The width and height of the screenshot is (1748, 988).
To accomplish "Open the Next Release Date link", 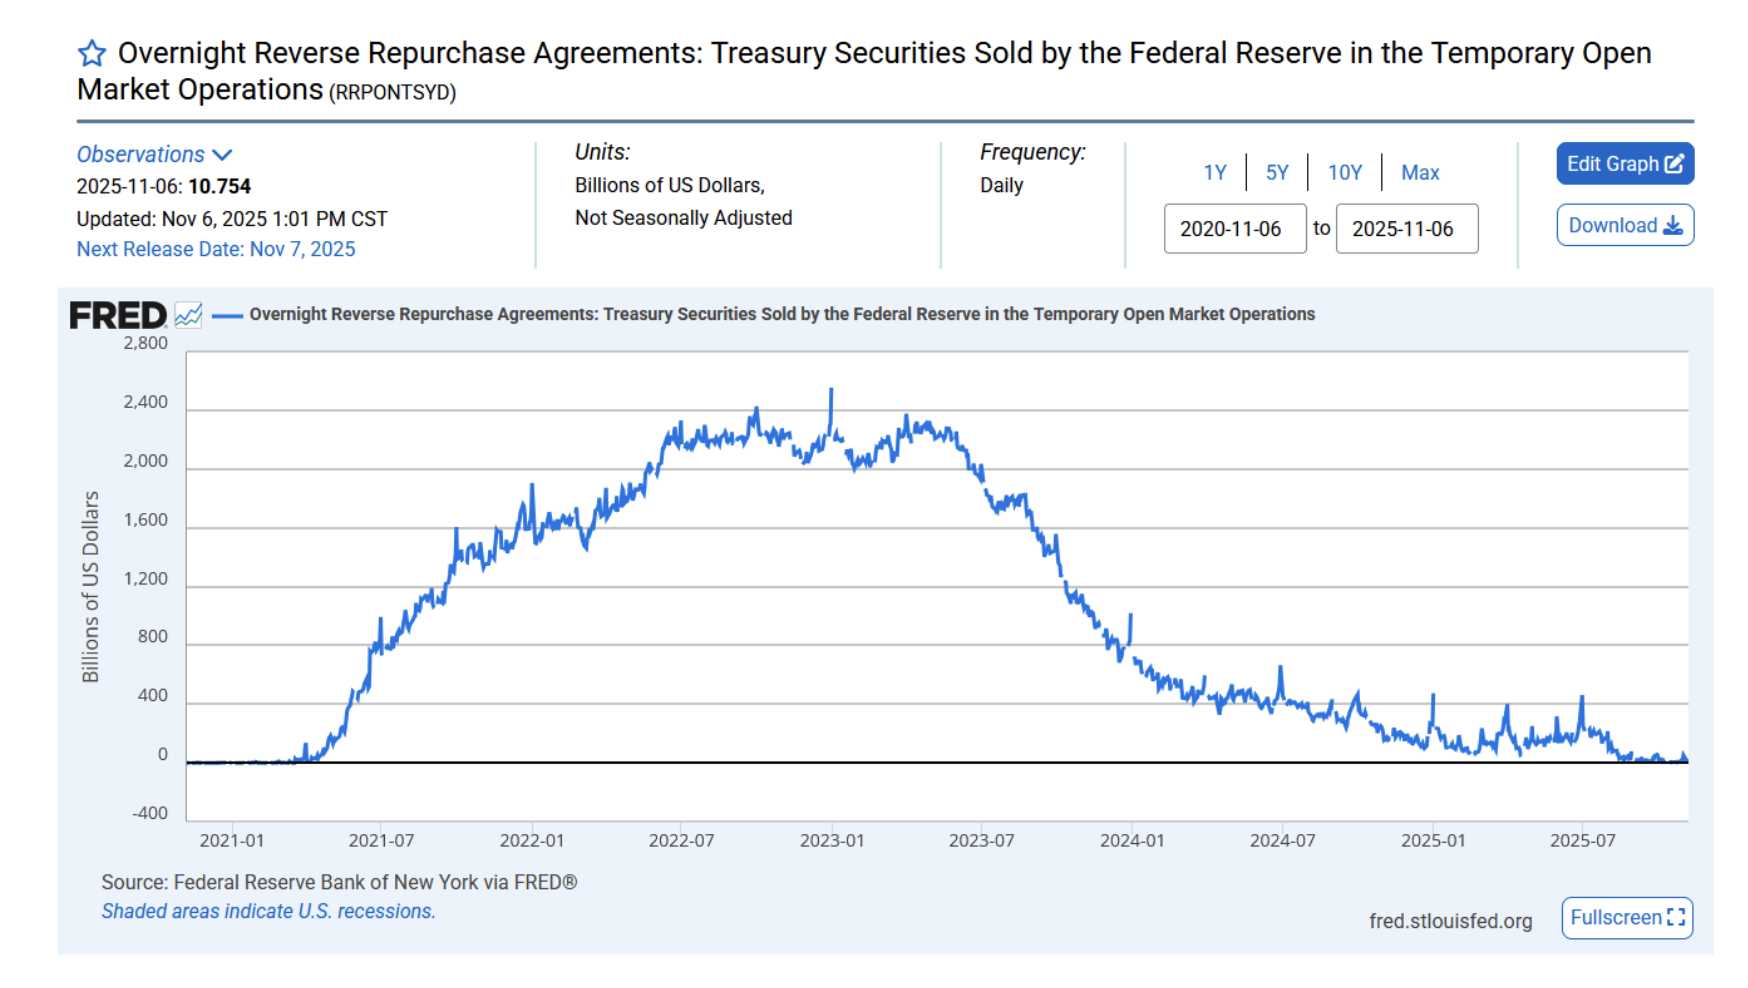I will [216, 248].
